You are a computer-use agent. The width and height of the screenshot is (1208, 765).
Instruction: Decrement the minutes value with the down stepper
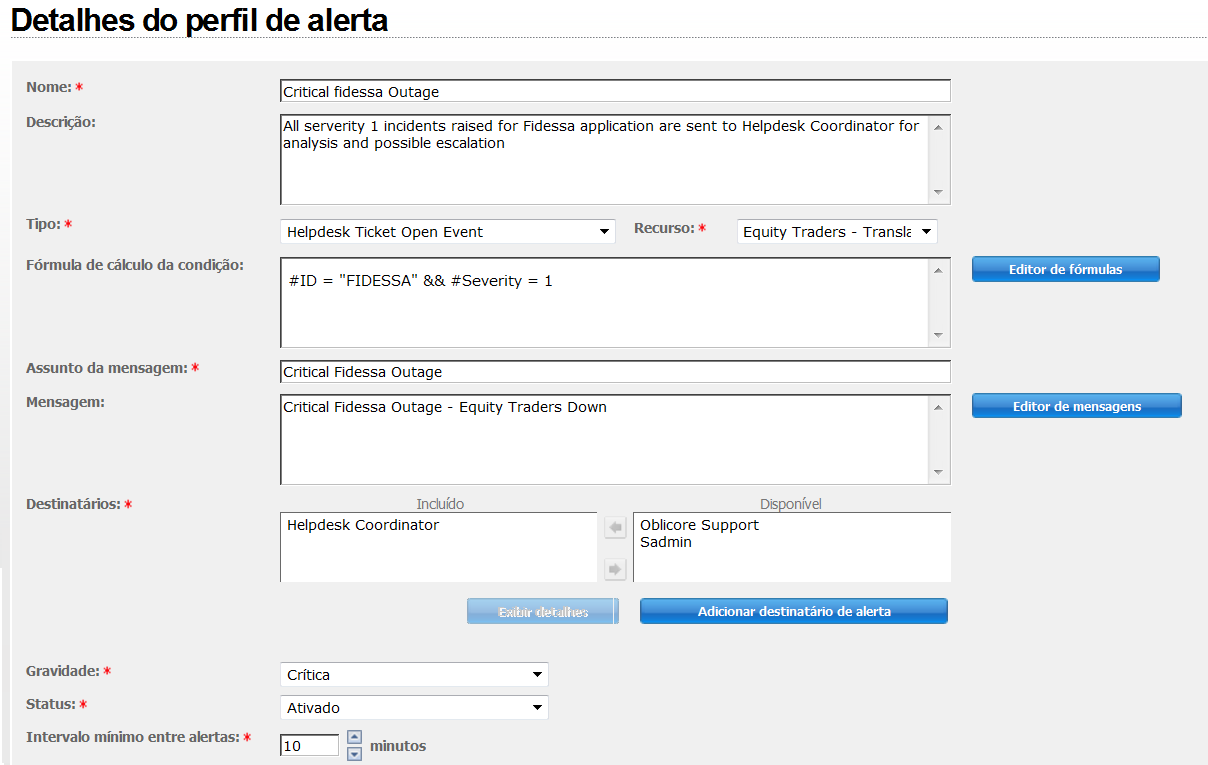pyautogui.click(x=353, y=752)
